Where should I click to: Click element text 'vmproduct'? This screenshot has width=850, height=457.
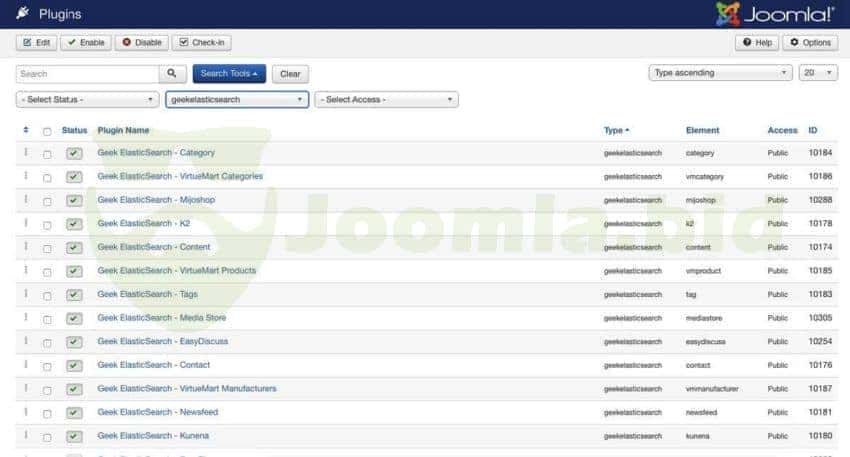pos(703,271)
